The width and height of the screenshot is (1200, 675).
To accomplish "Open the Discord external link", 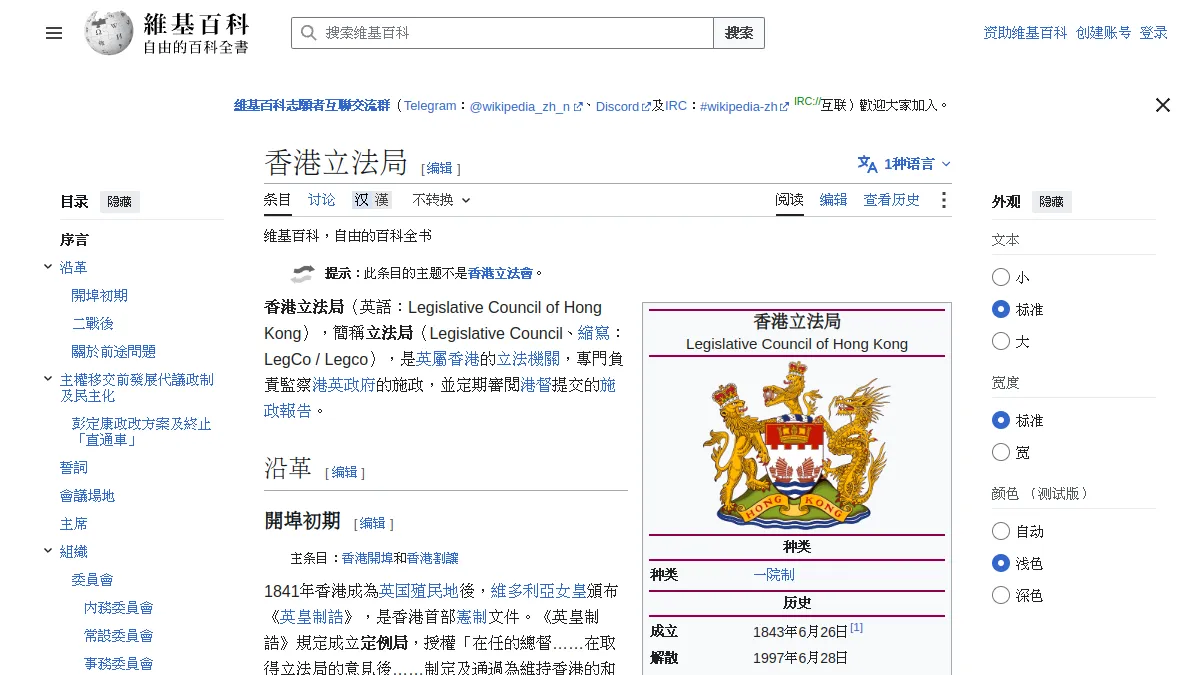I will (x=624, y=106).
